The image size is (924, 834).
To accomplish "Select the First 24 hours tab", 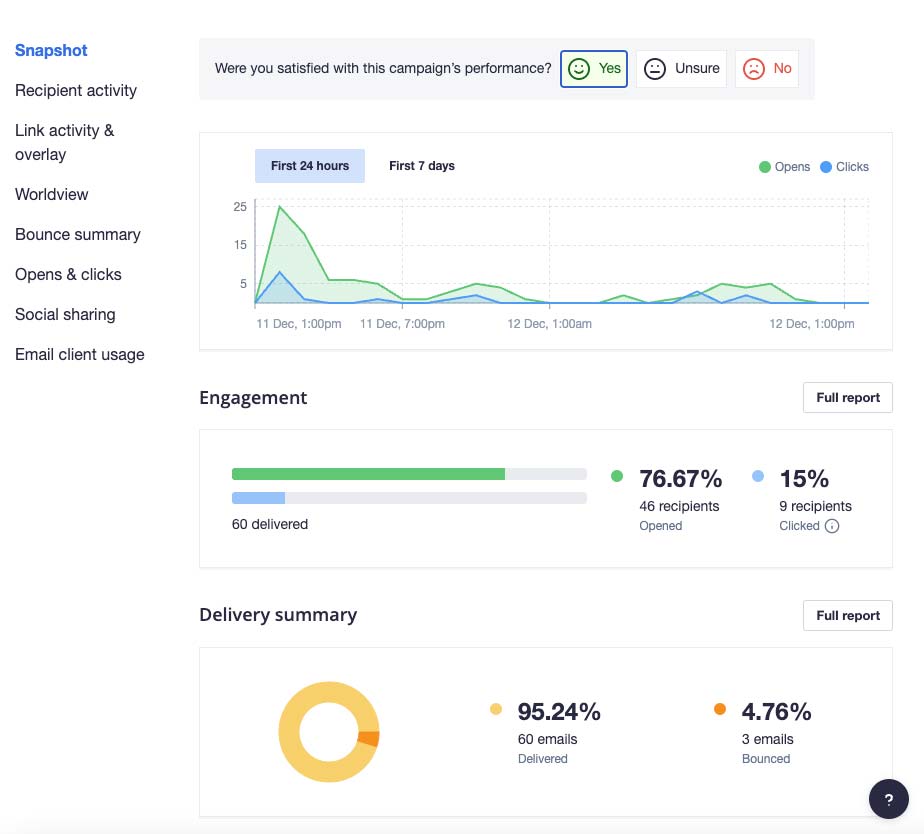I will coord(309,166).
